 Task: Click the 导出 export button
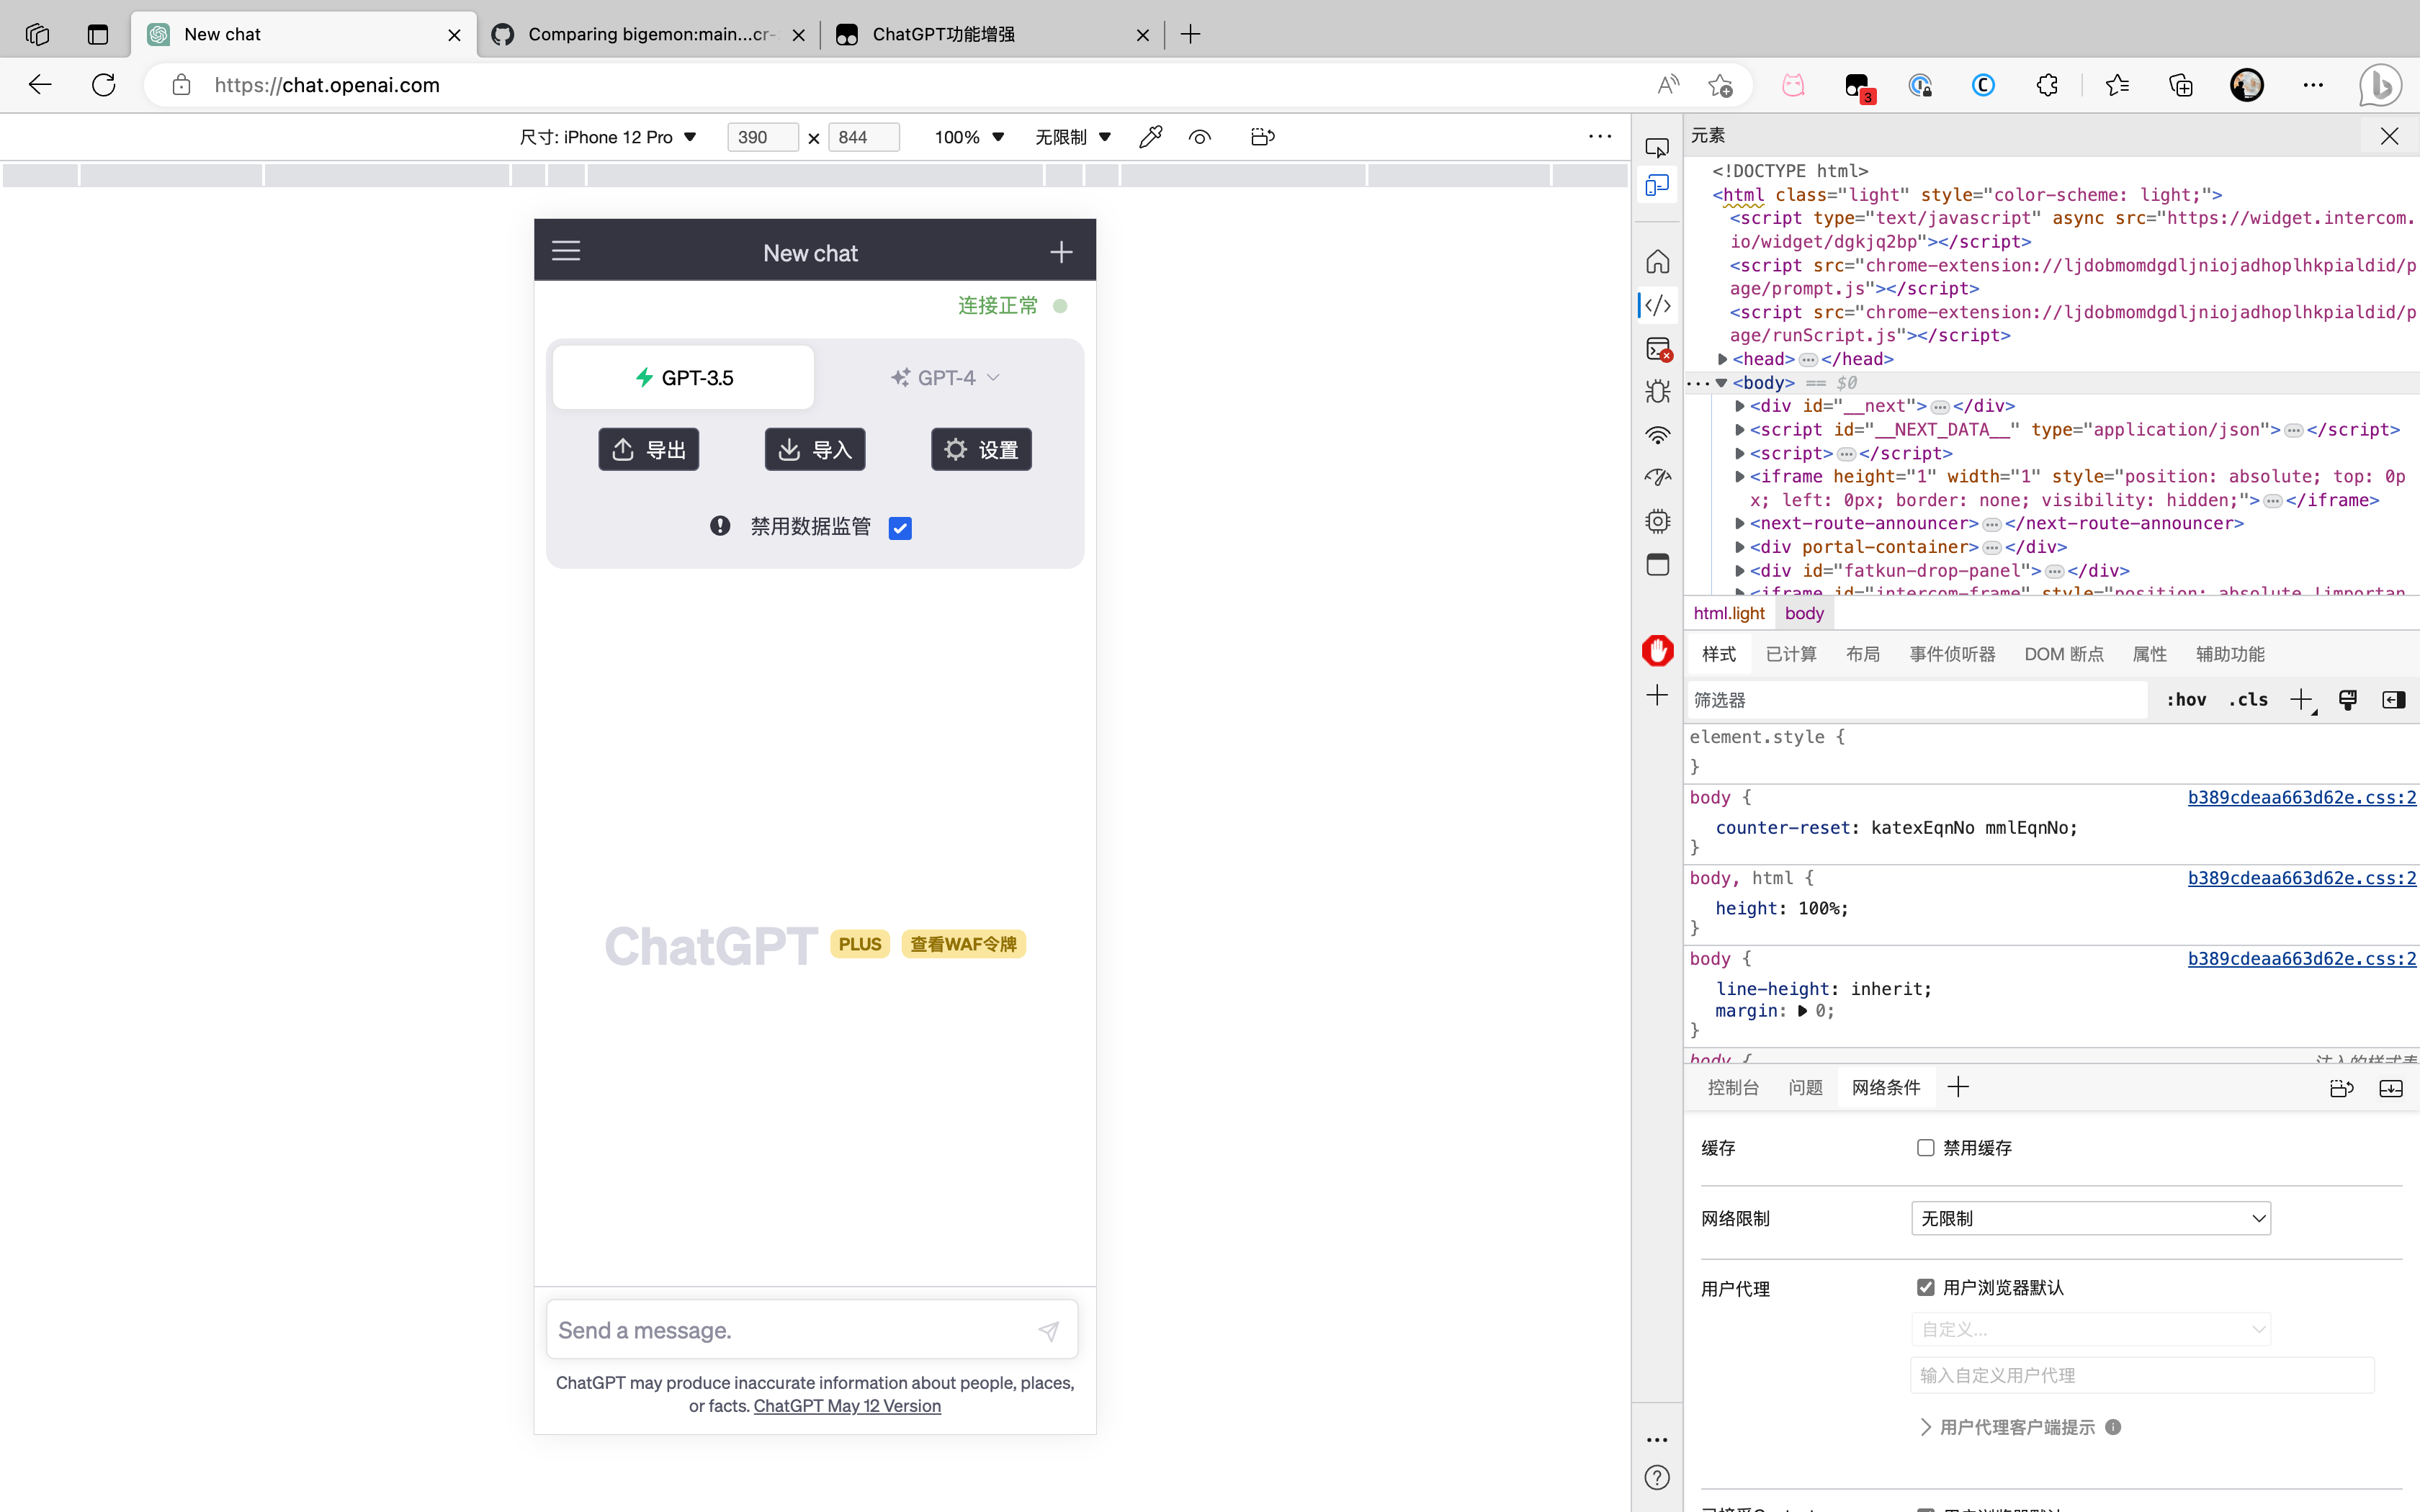pyautogui.click(x=648, y=449)
